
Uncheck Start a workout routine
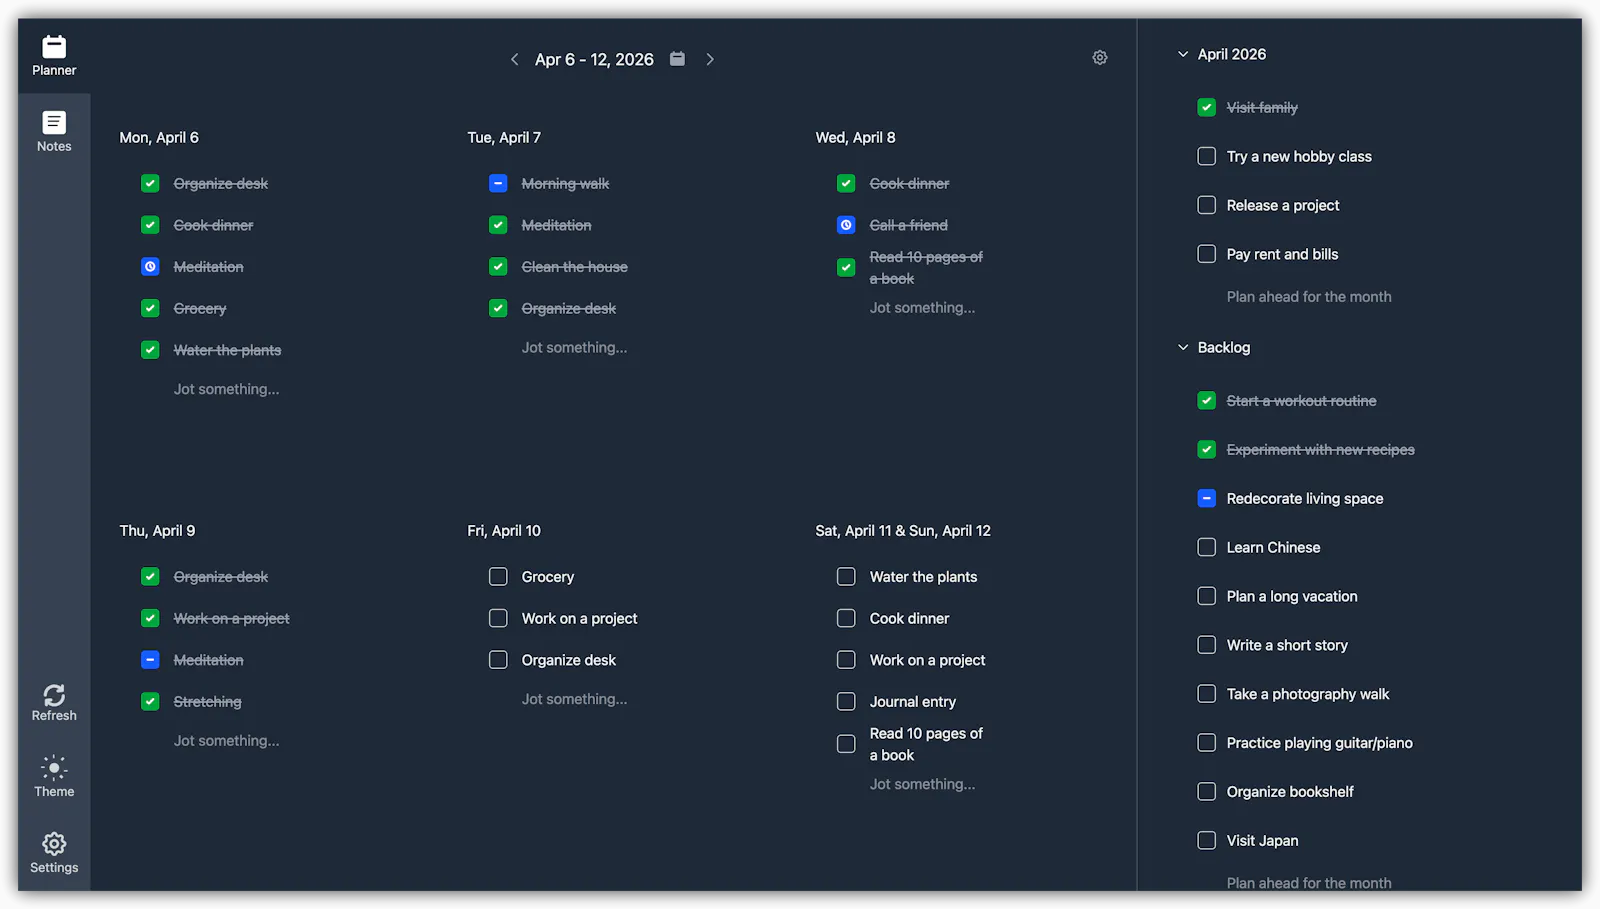[x=1207, y=401]
